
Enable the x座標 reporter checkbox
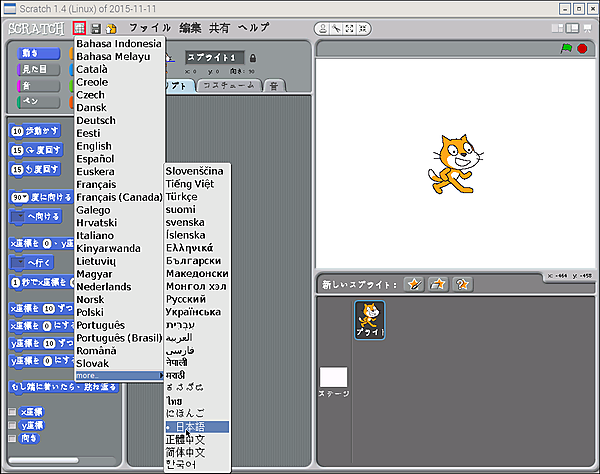tap(12, 411)
